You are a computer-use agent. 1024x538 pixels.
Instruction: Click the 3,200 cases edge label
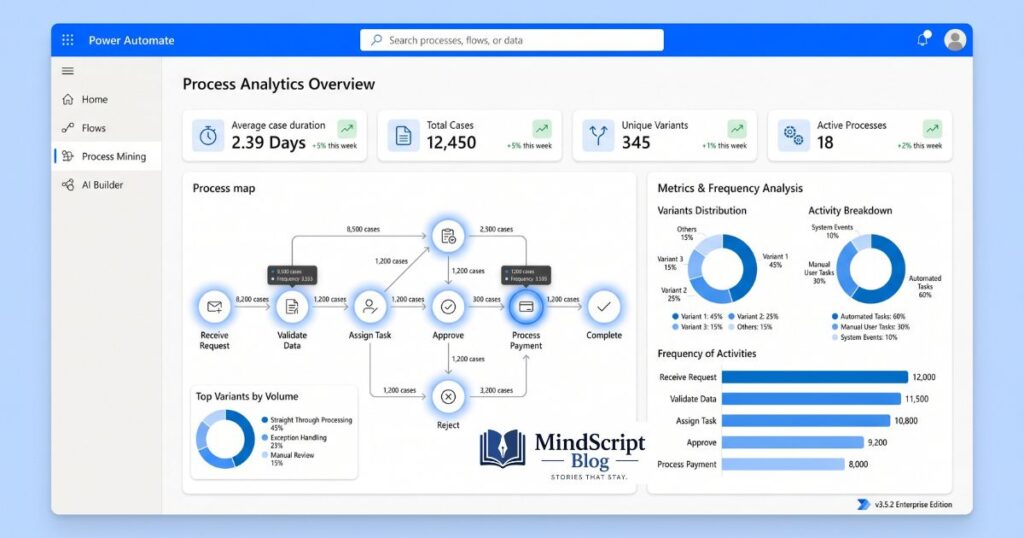pos(496,390)
